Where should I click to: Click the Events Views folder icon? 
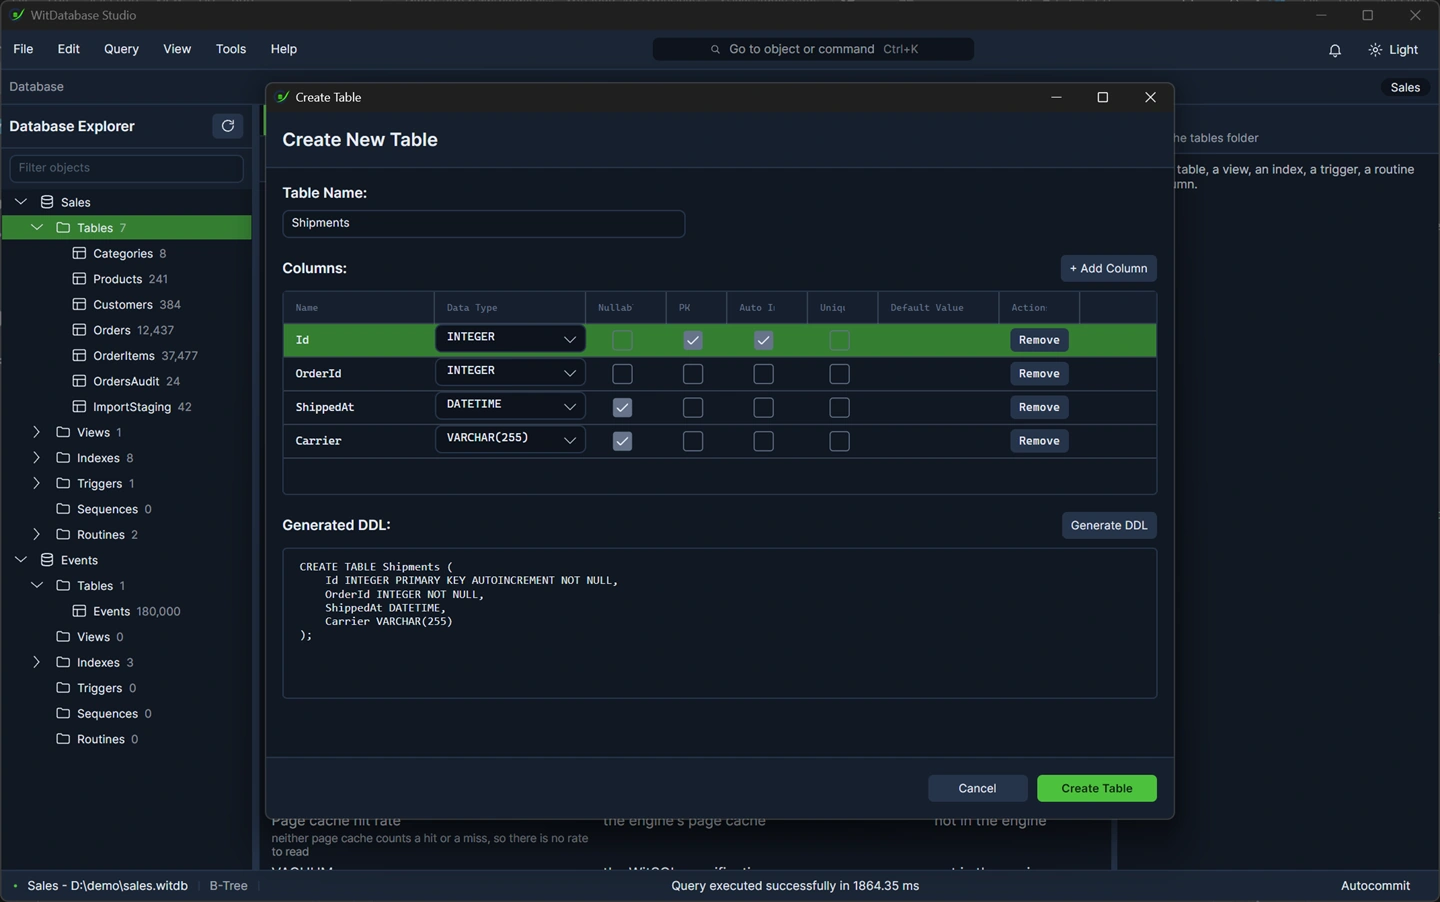63,637
